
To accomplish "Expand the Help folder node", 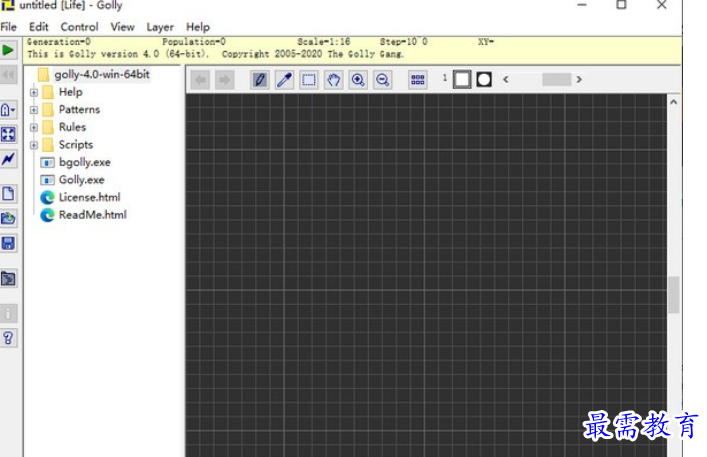I will pos(34,92).
